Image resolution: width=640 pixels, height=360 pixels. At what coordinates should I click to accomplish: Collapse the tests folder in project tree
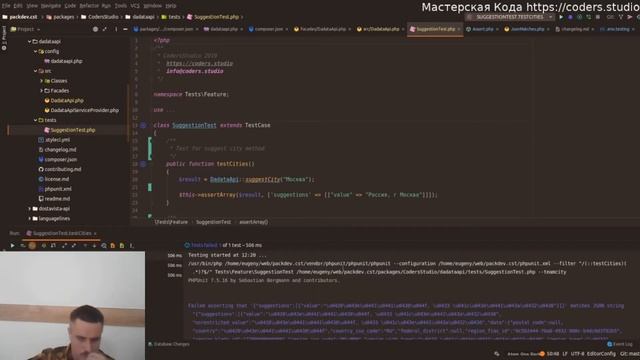(x=36, y=120)
